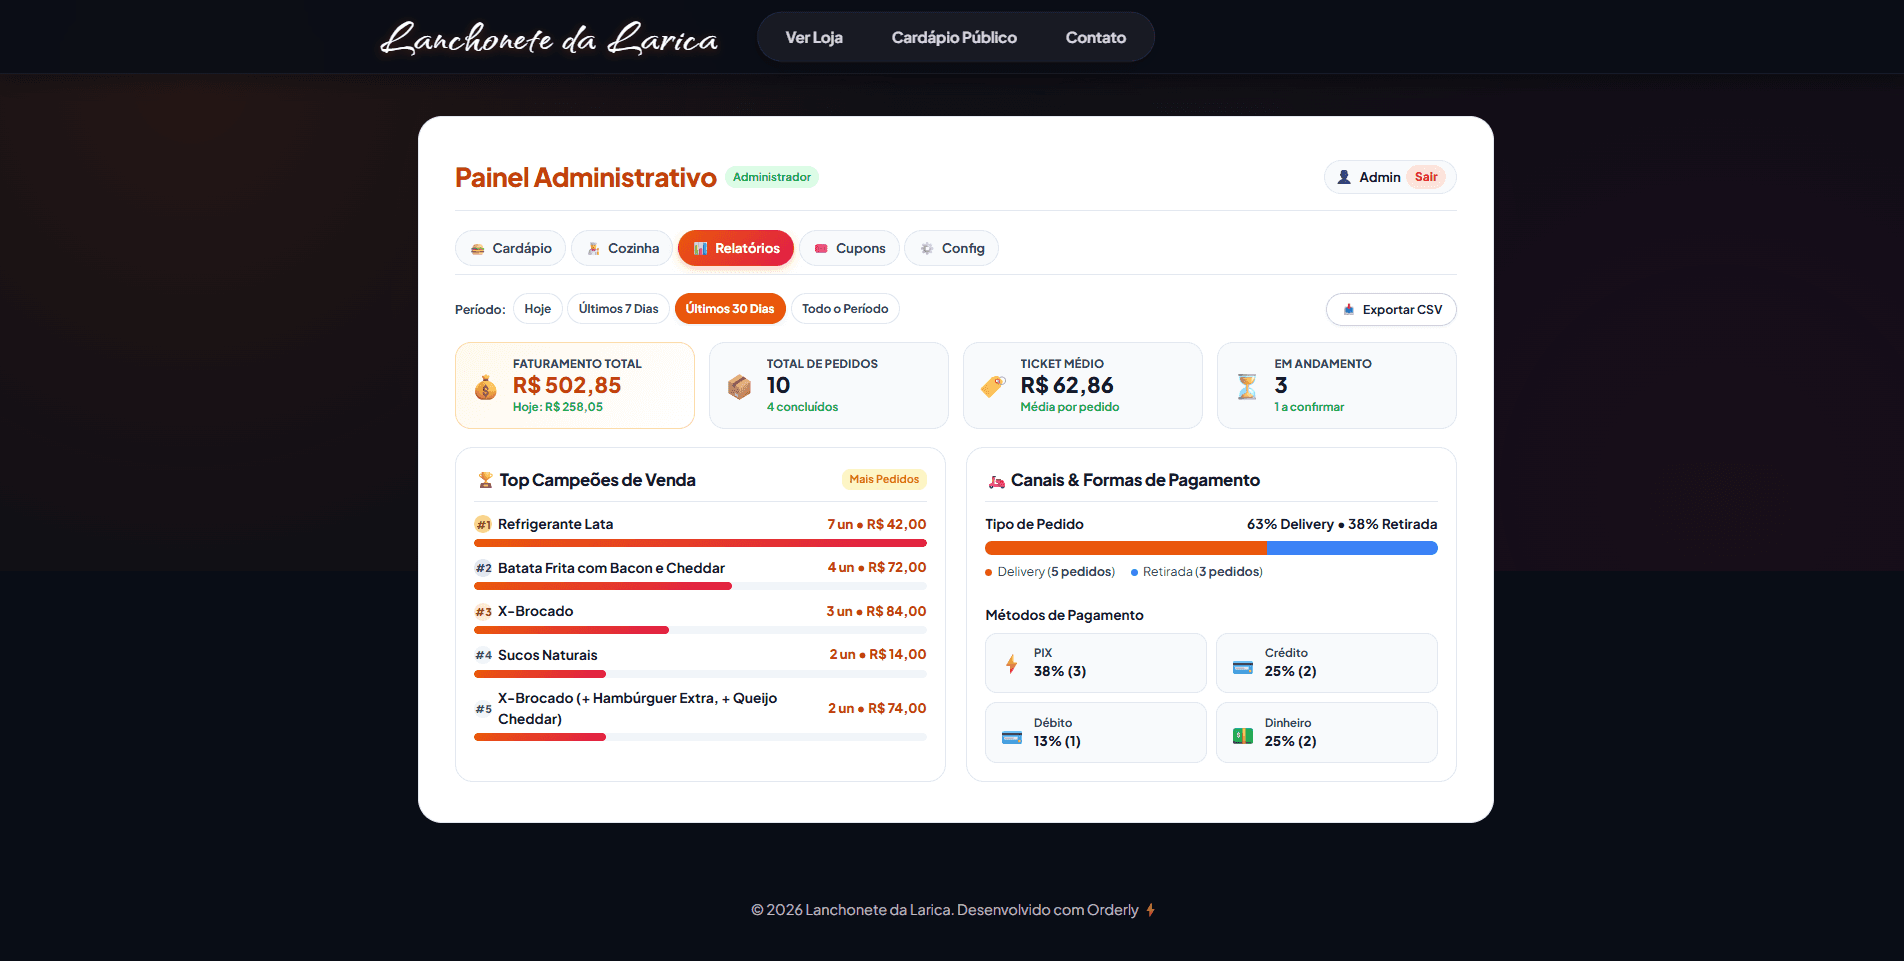1904x961 pixels.
Task: Select Últimos 30 Dias period
Action: (x=730, y=309)
